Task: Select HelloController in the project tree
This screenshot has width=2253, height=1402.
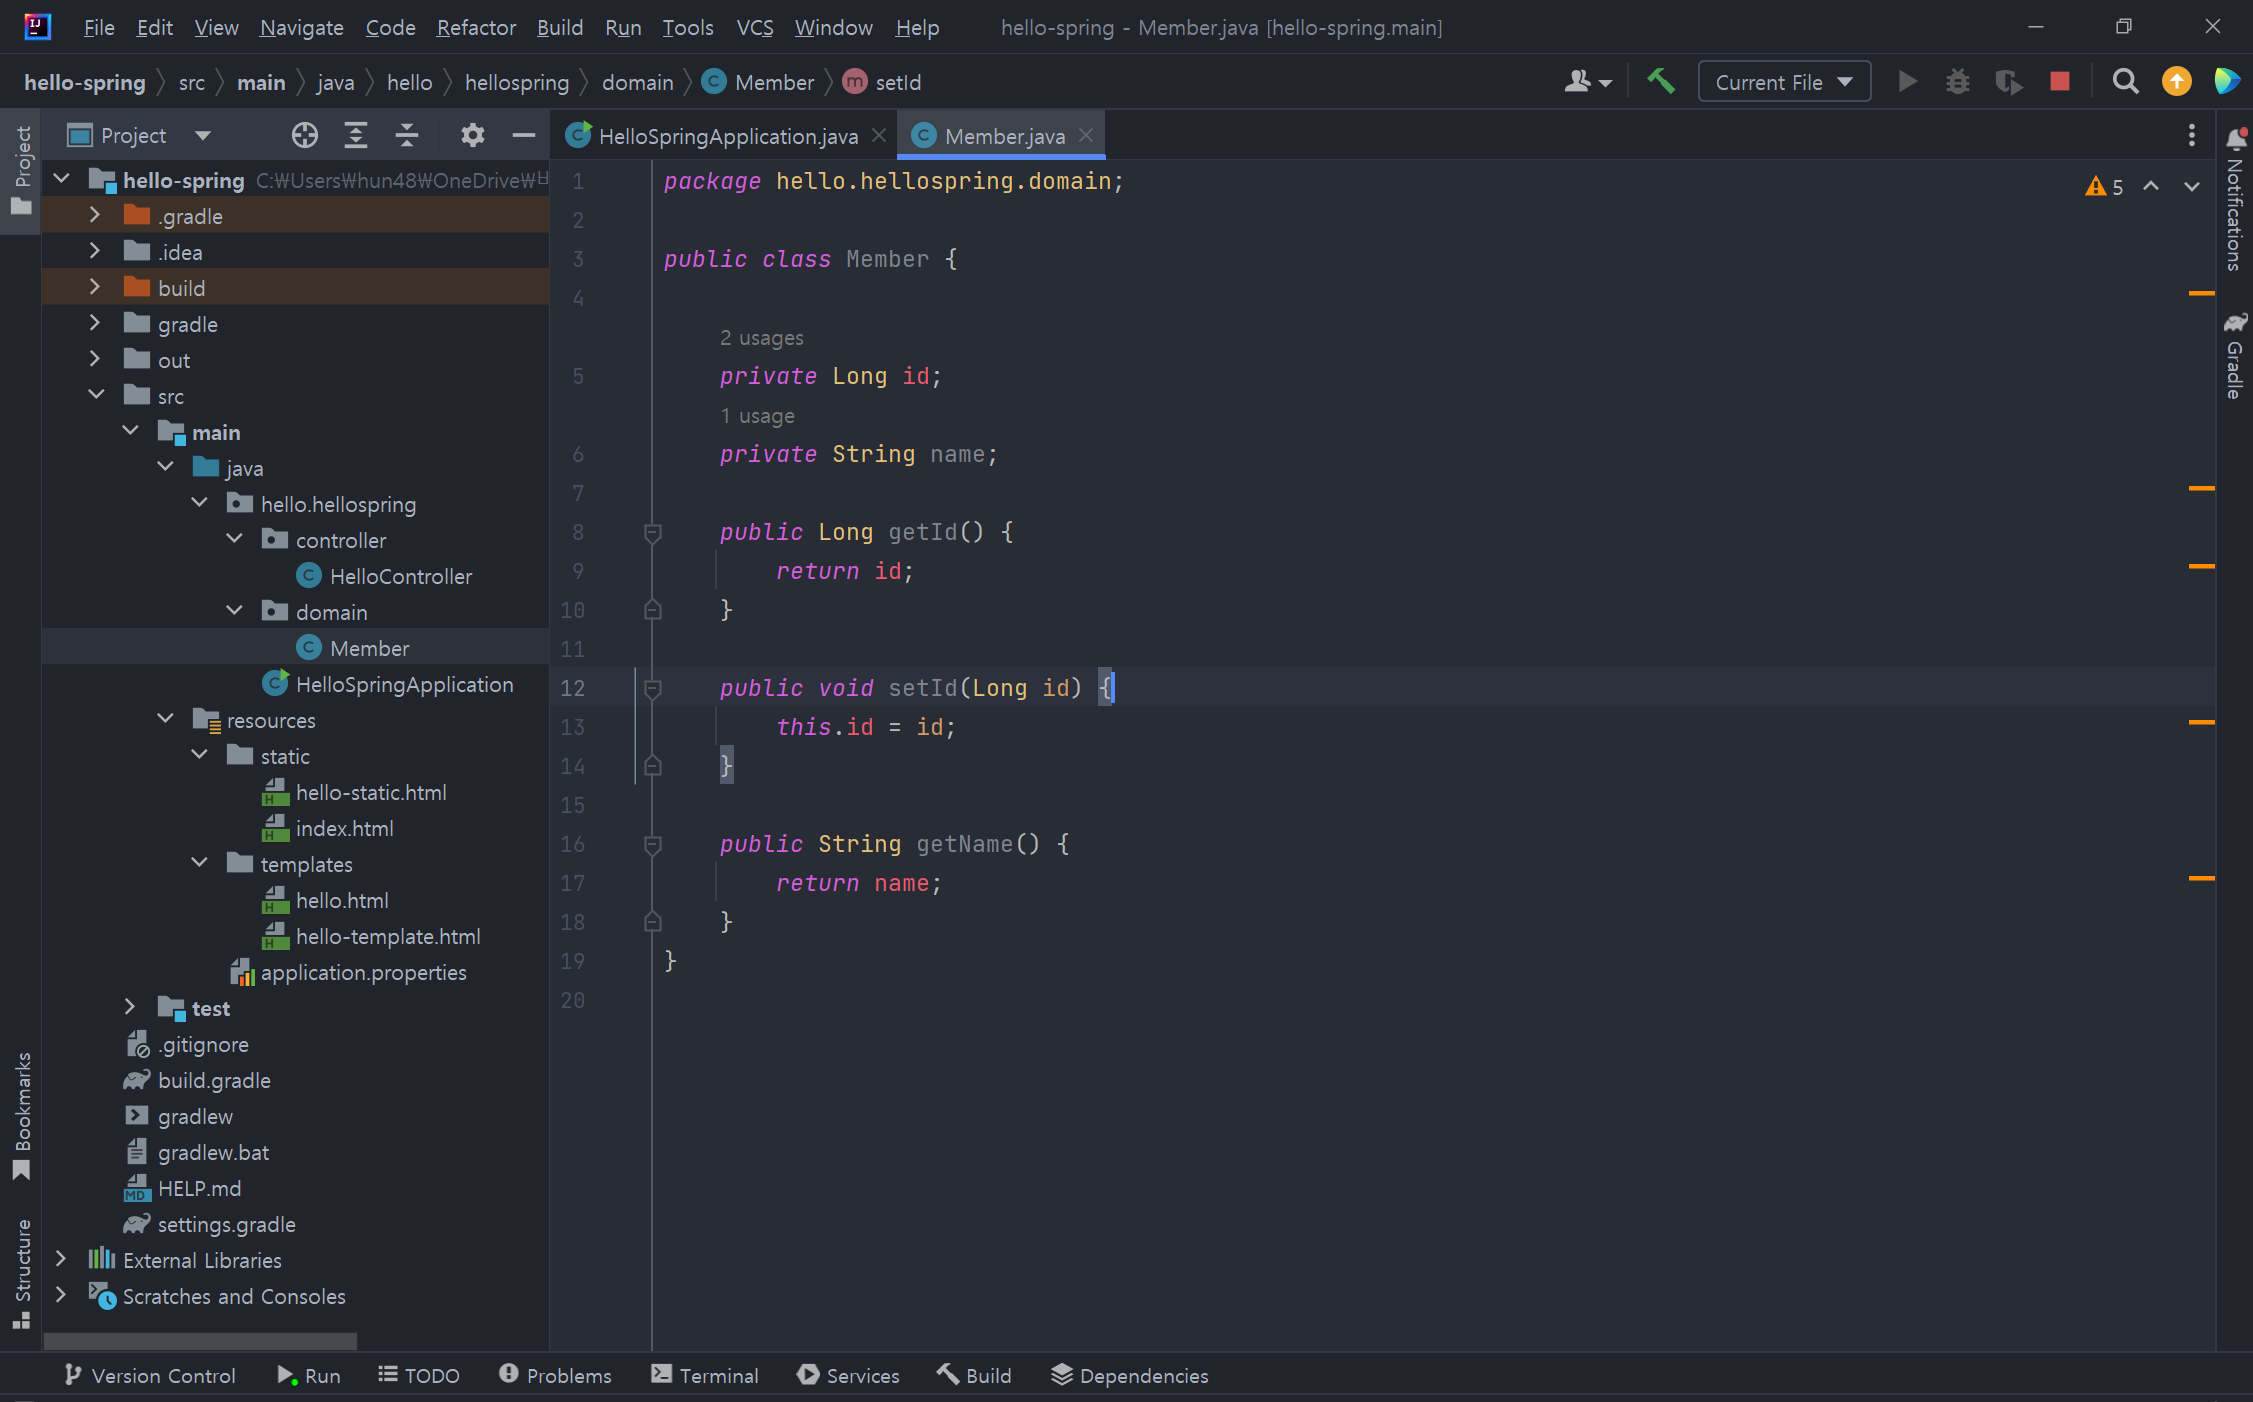Action: click(x=400, y=576)
